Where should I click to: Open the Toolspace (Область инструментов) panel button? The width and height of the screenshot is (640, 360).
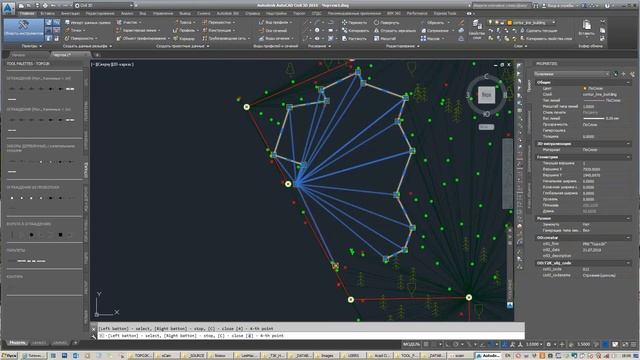pos(23,30)
